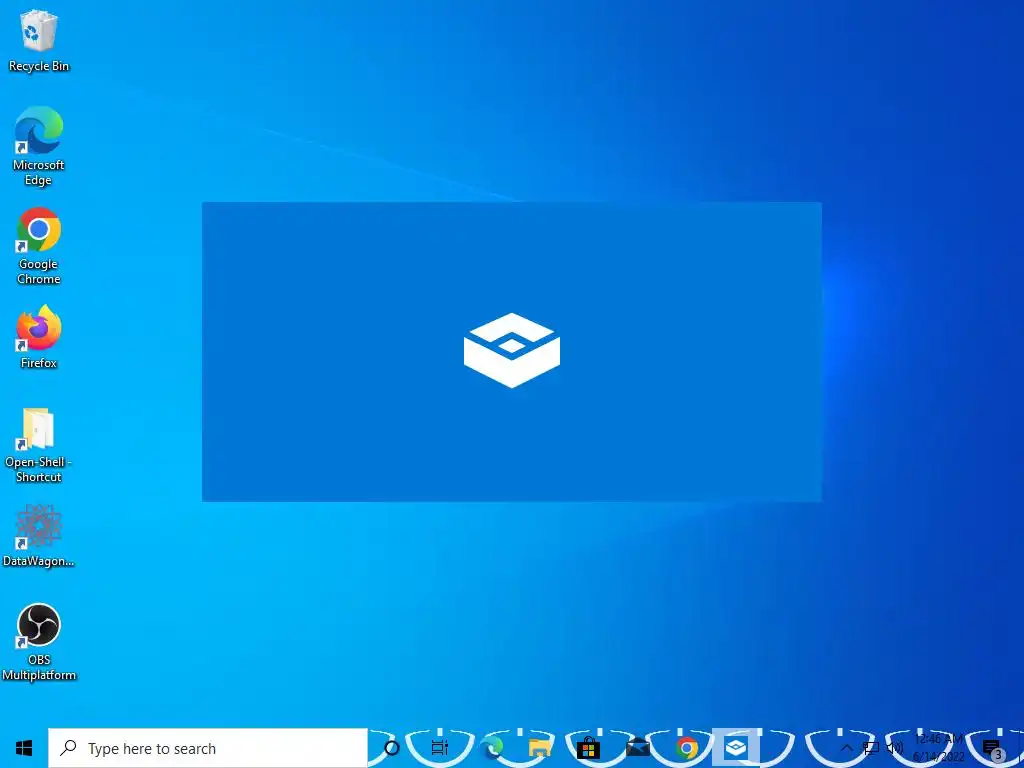Open the volume speaker tray icon
Screen dimensions: 1024x768
pos(895,748)
